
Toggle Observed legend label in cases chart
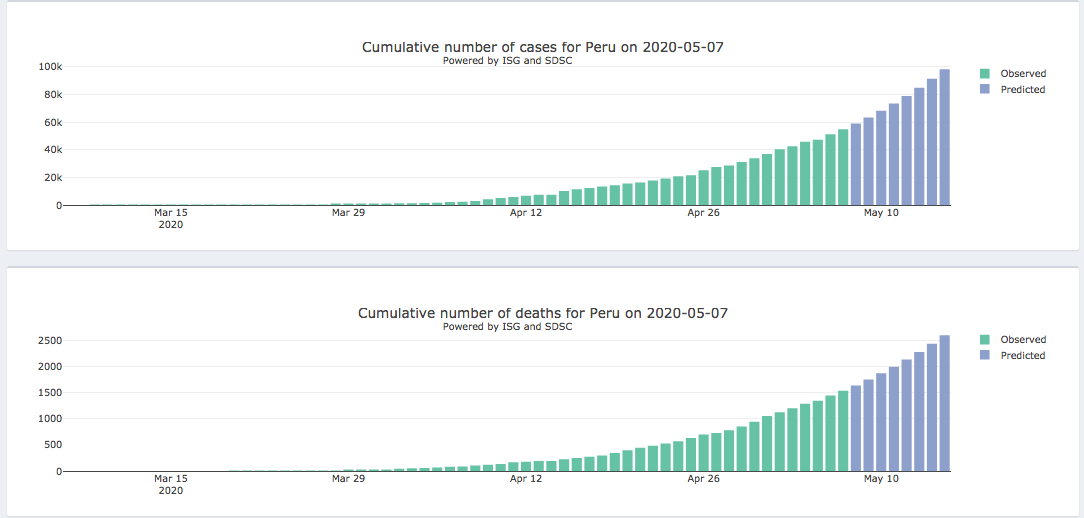coord(1023,74)
